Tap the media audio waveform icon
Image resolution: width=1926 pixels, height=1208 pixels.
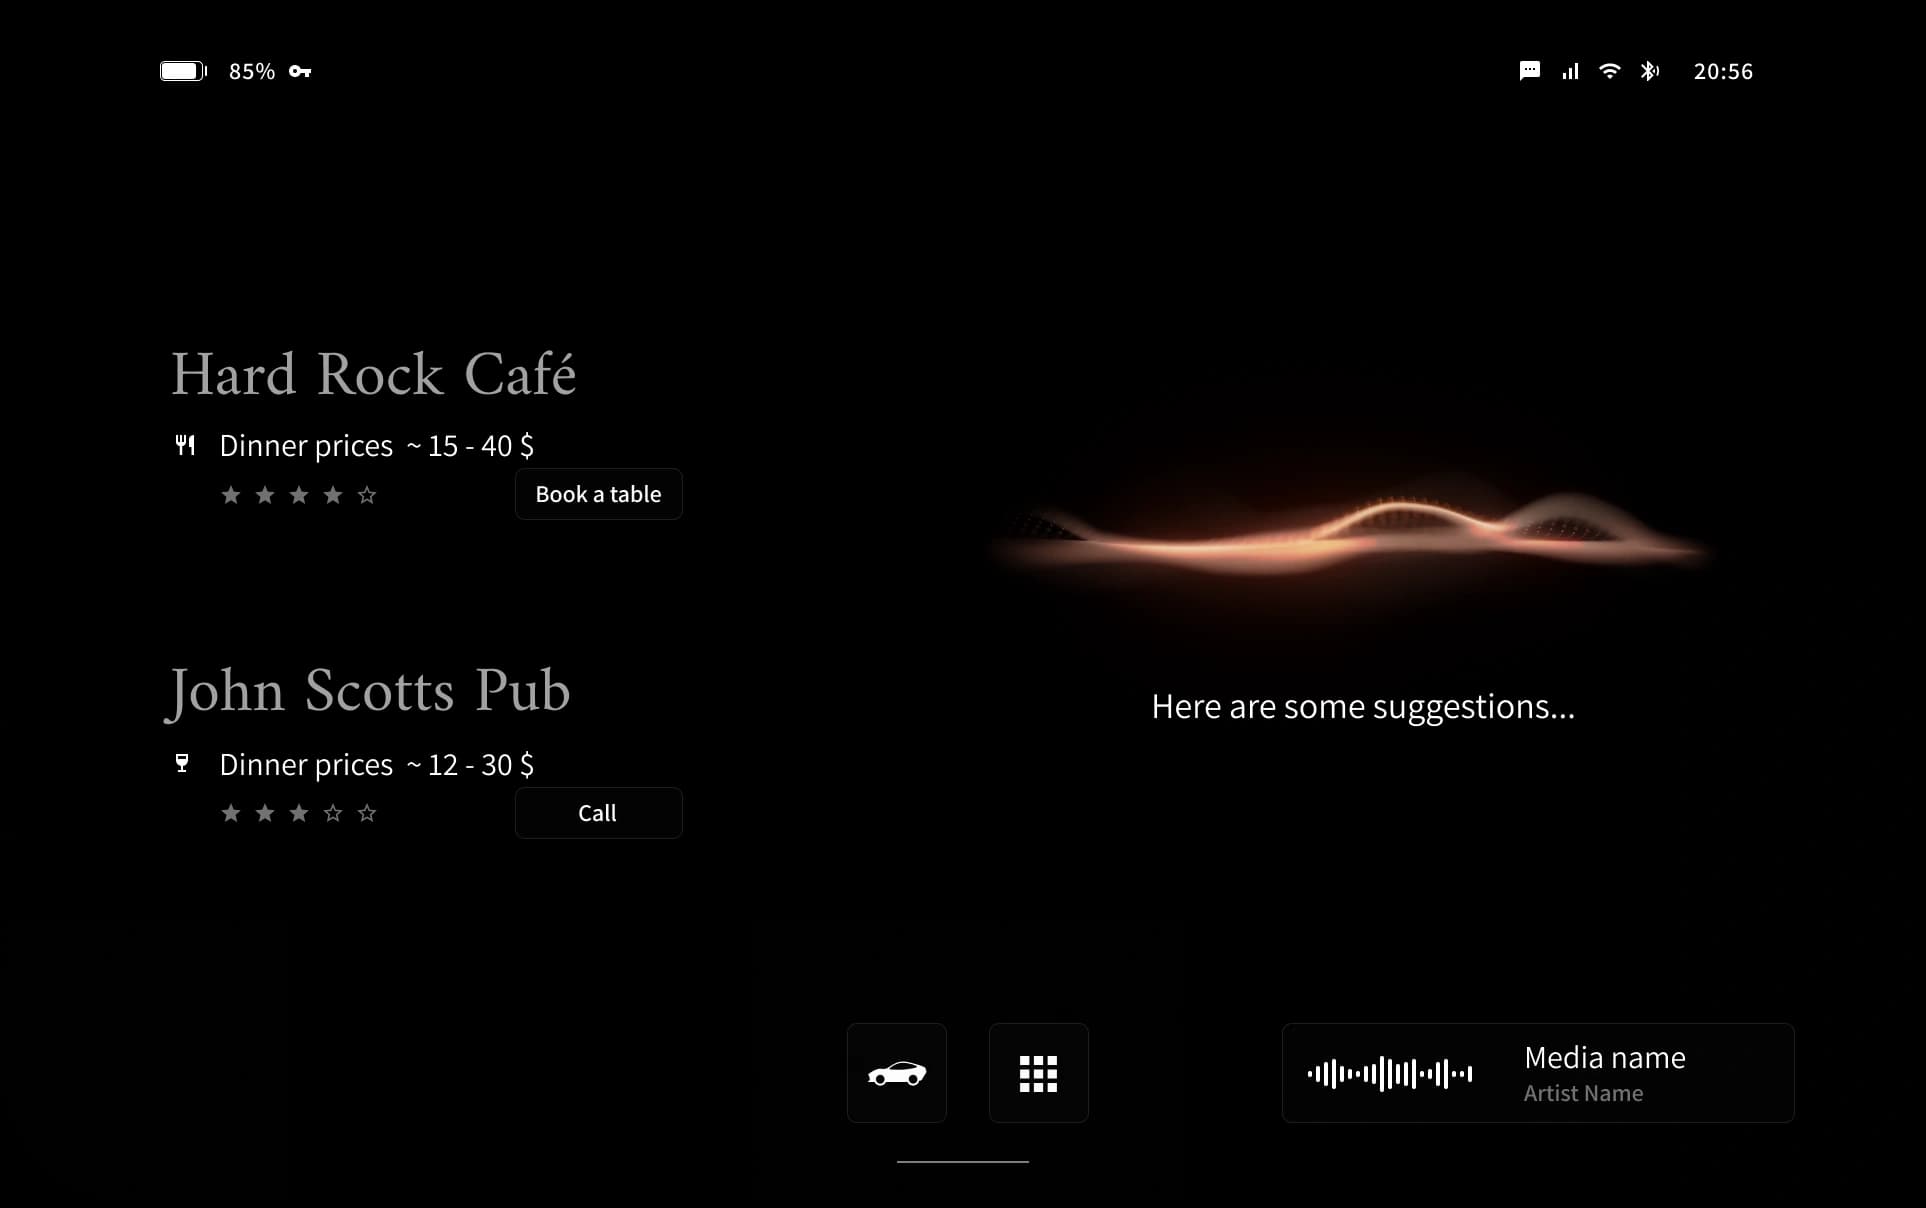coord(1390,1074)
